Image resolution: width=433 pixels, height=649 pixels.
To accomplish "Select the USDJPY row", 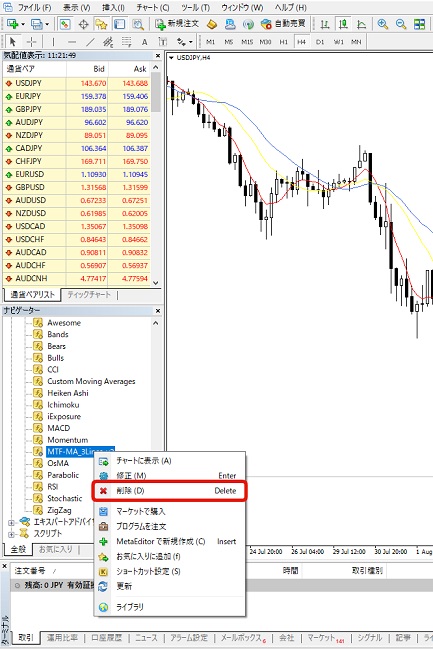I will point(76,83).
